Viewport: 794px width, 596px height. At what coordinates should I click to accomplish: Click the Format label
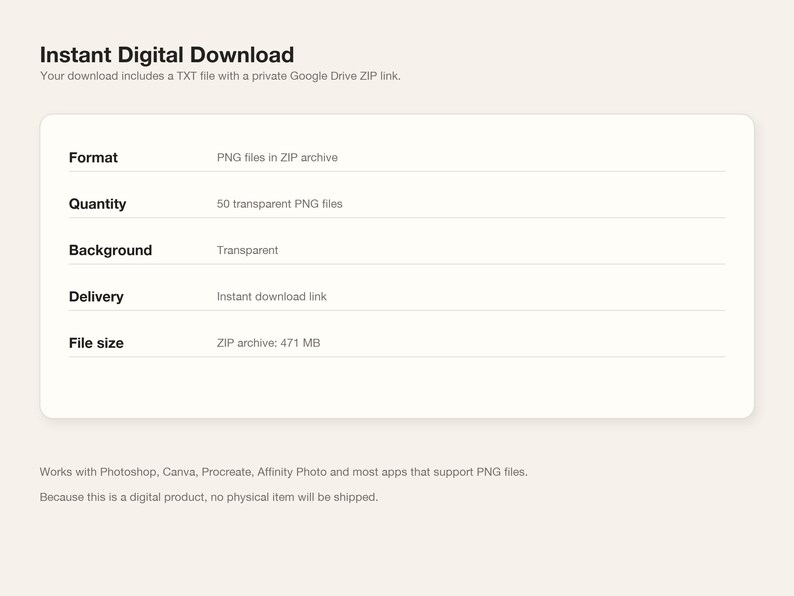(x=93, y=157)
